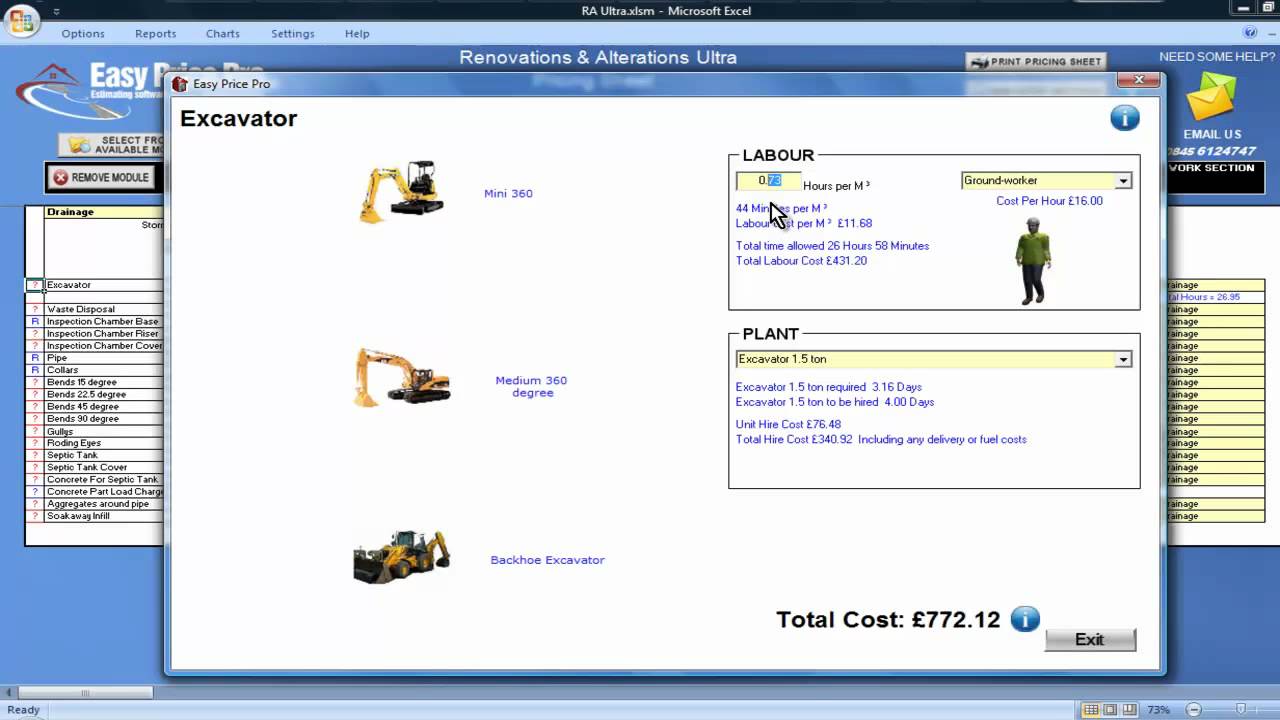Click the R marker beside Collars row

pyautogui.click(x=35, y=370)
